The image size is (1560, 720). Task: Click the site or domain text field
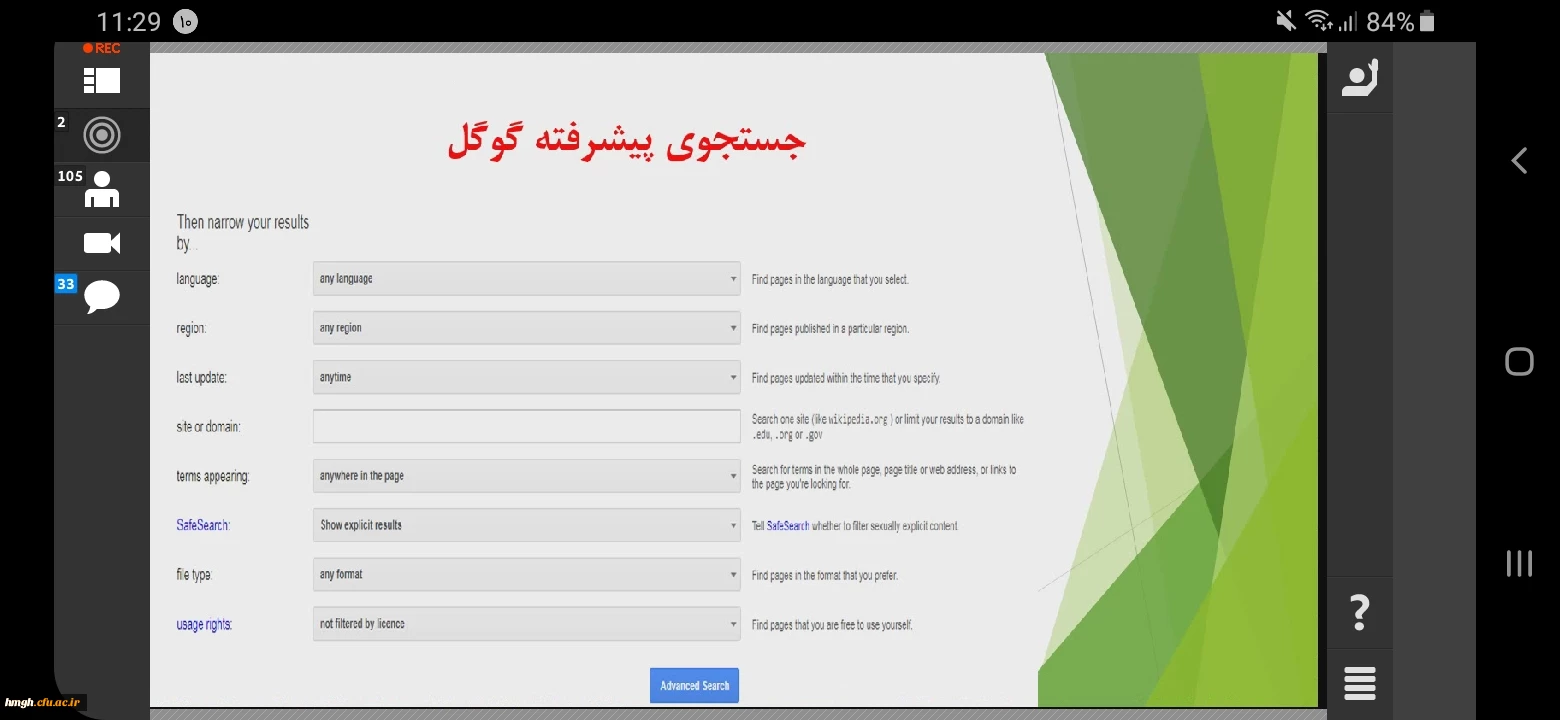(526, 427)
